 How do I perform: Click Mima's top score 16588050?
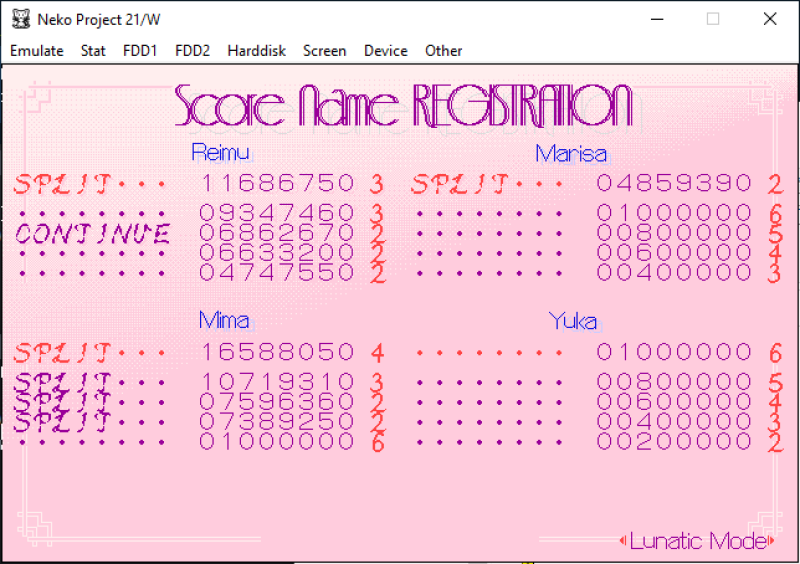click(x=278, y=352)
